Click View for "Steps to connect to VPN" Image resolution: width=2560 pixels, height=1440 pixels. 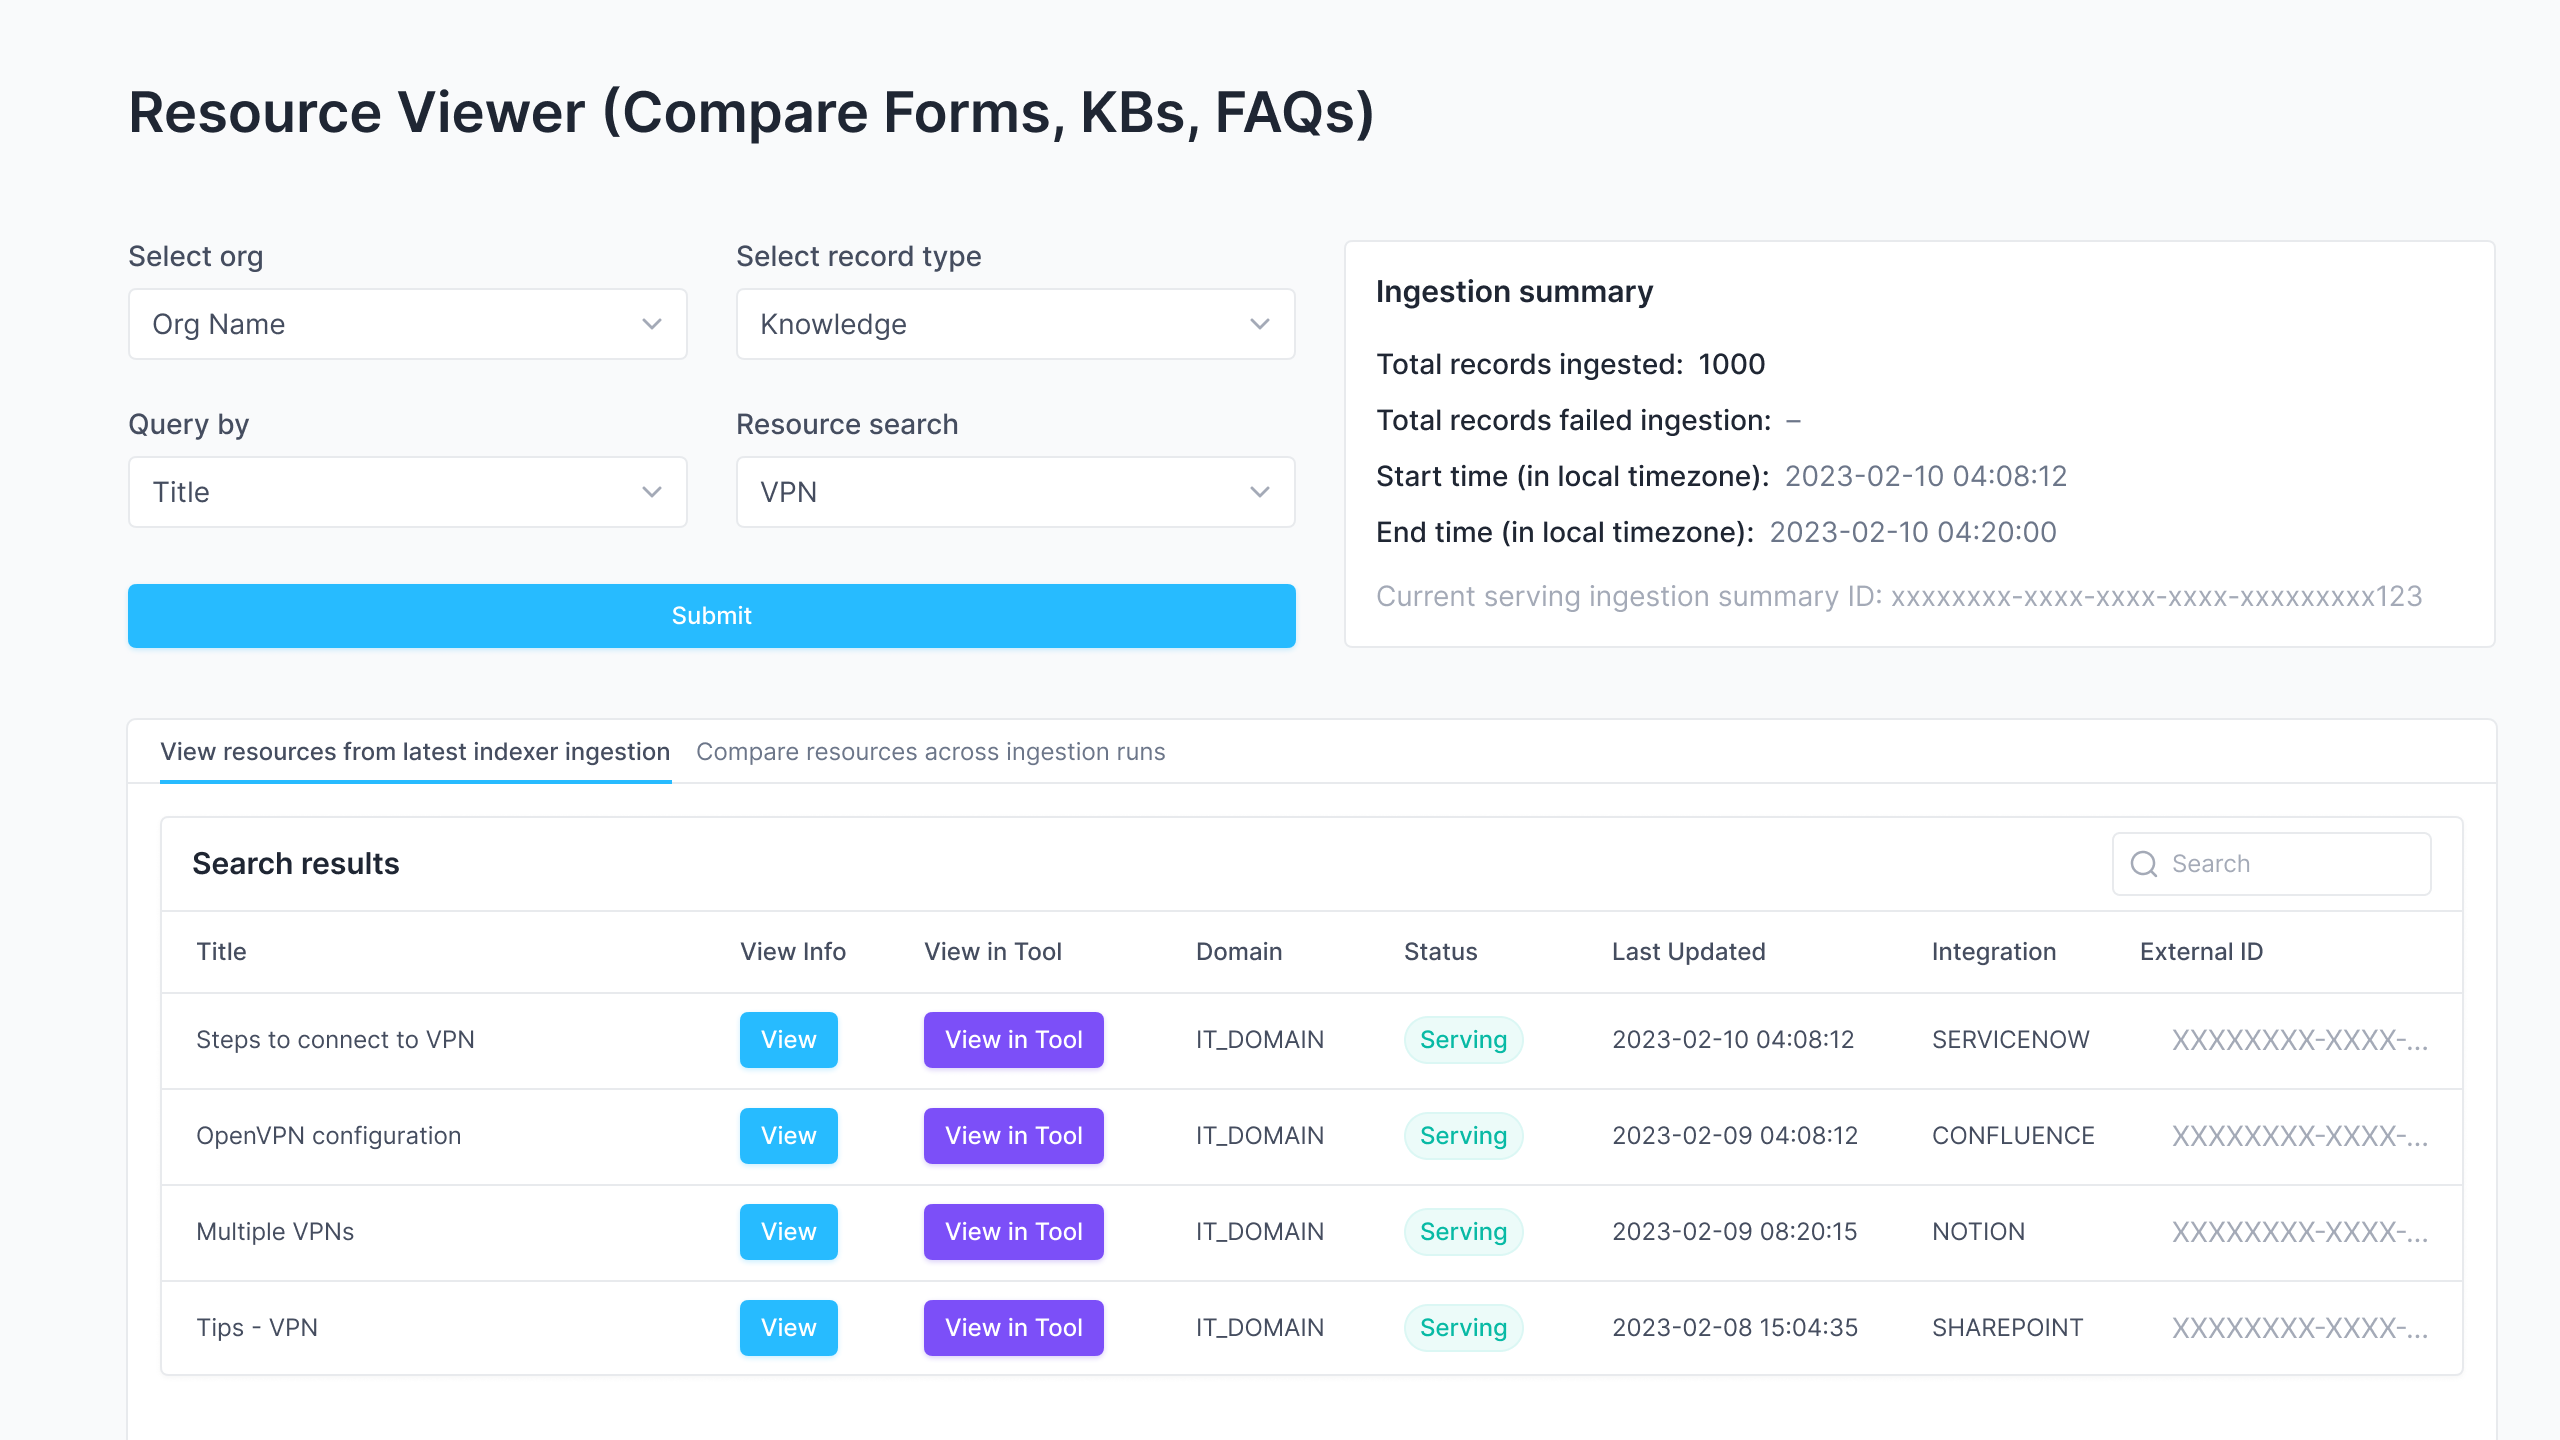(x=788, y=1039)
